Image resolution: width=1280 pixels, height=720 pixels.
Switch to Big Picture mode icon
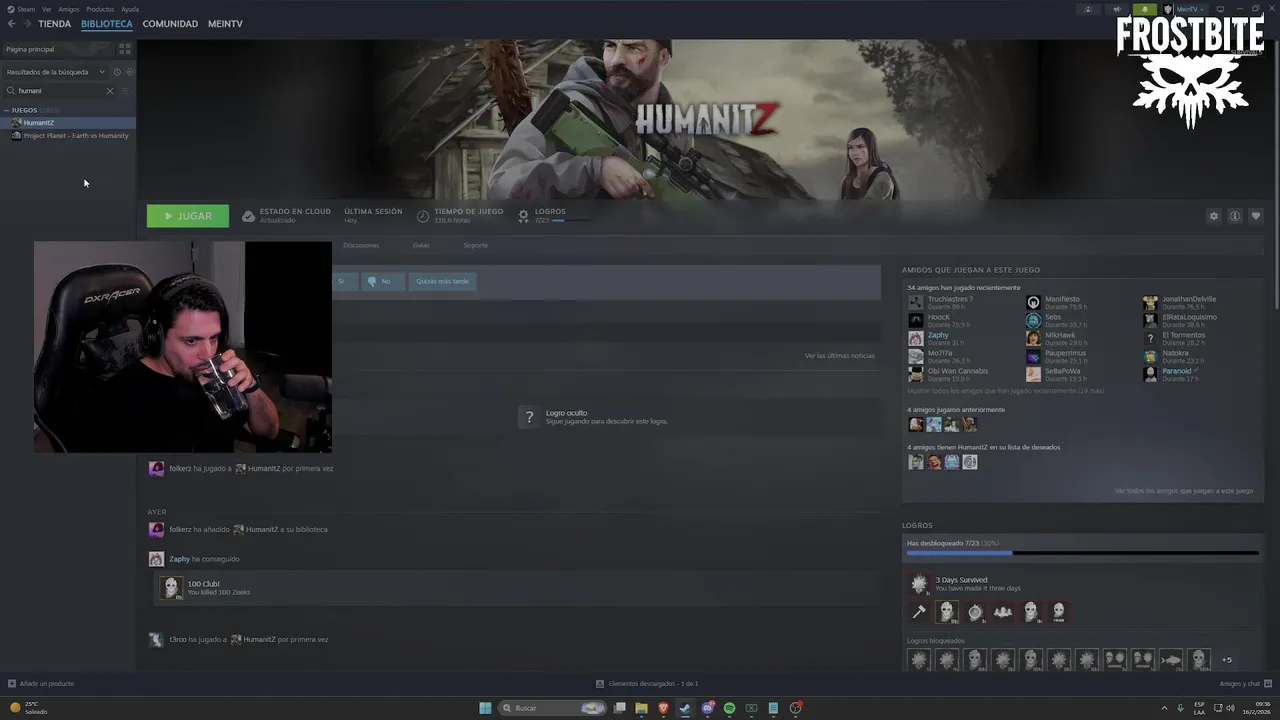click(1220, 9)
